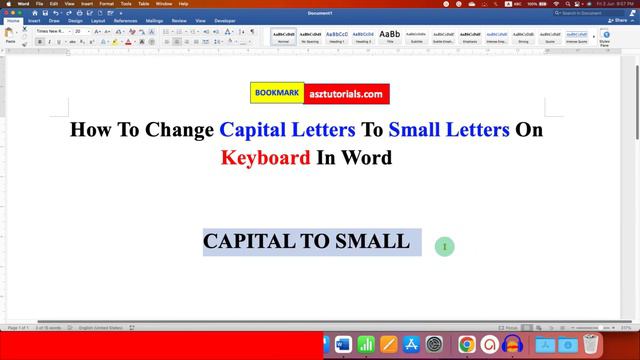Click the yellow highlight color swatch button

[115, 42]
